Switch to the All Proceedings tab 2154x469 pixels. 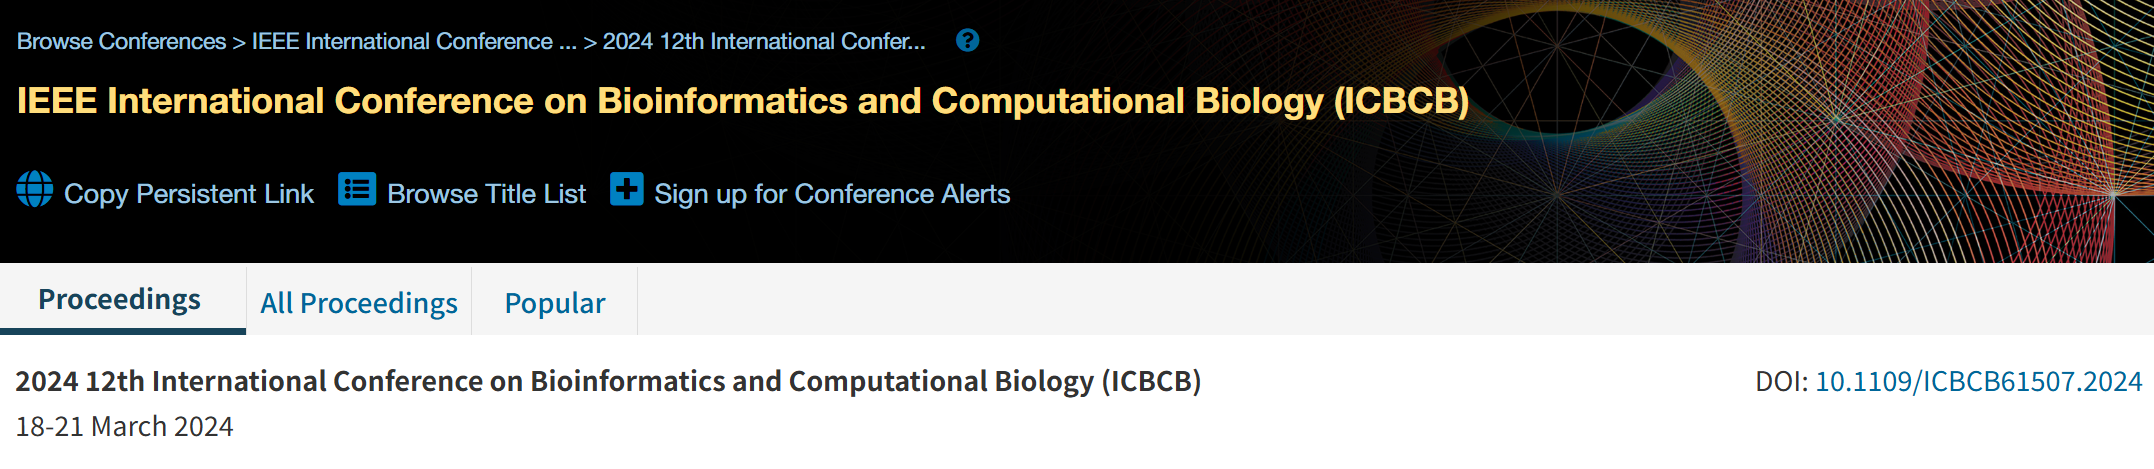[x=359, y=303]
